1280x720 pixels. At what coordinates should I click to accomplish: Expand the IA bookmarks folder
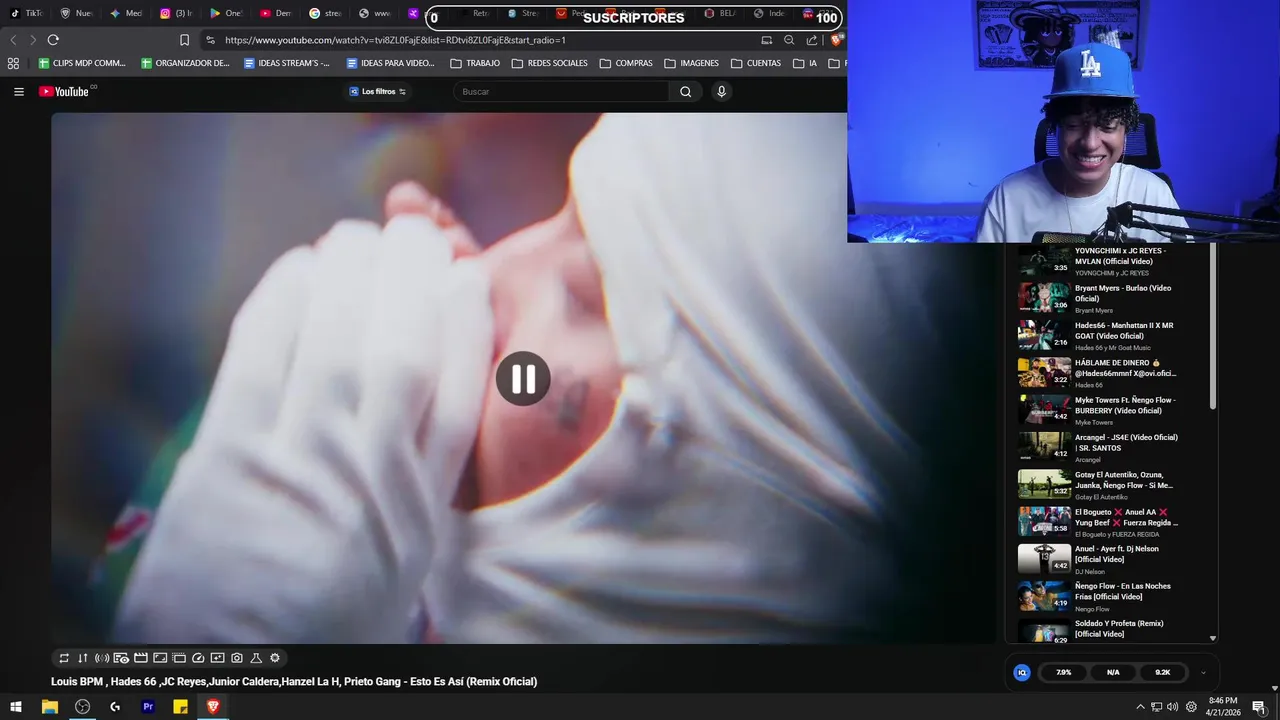tap(806, 63)
